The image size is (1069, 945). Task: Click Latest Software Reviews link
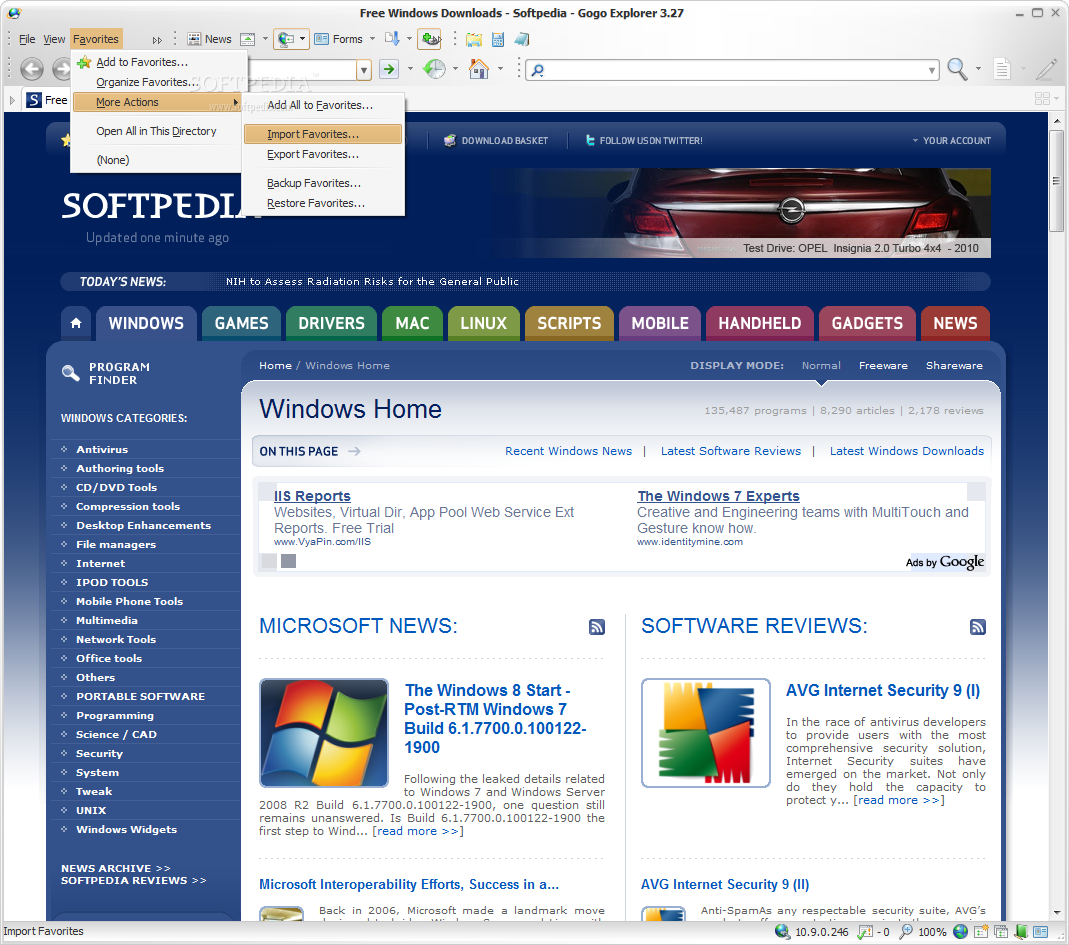click(730, 451)
